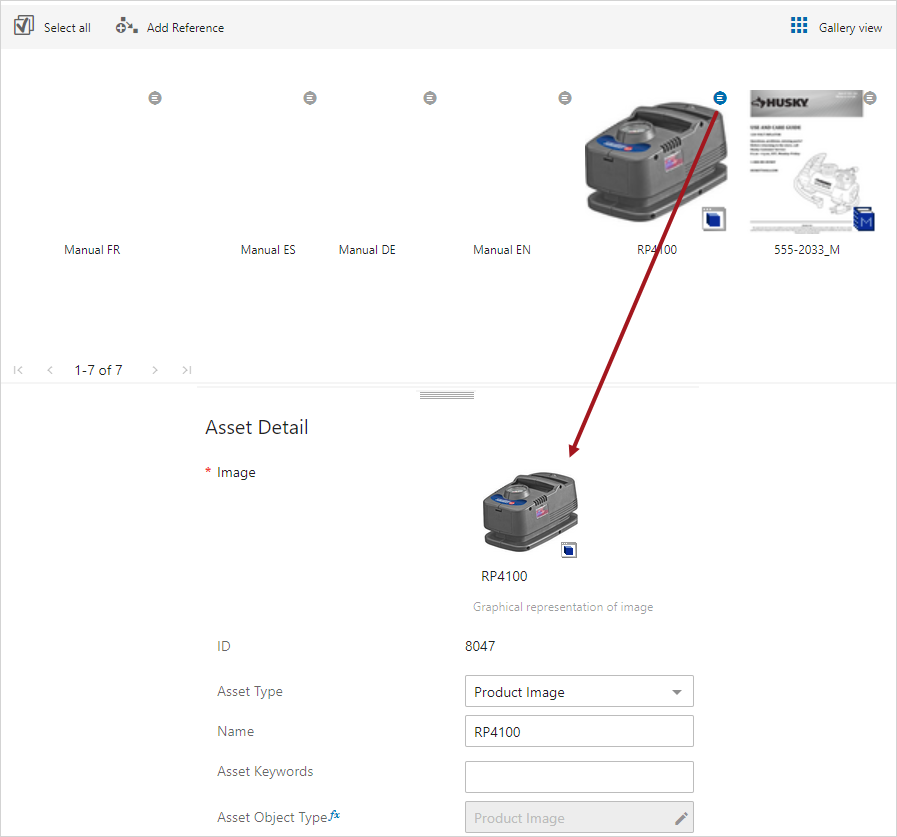
Task: Click the ID value 8047
Action: 480,646
